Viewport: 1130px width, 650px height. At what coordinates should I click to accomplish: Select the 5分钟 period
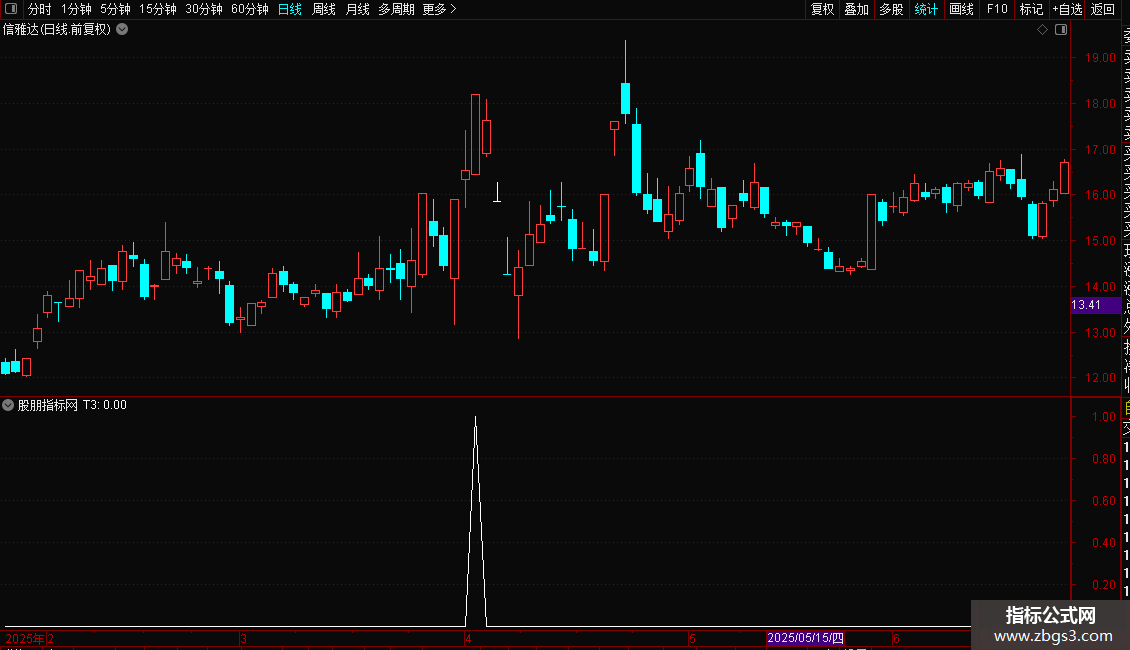click(115, 9)
